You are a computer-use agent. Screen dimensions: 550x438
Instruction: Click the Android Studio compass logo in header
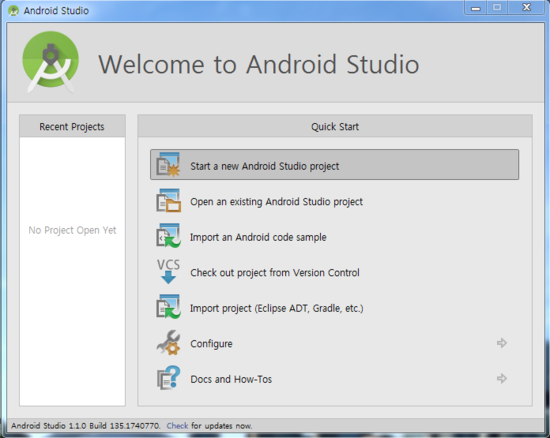click(51, 62)
